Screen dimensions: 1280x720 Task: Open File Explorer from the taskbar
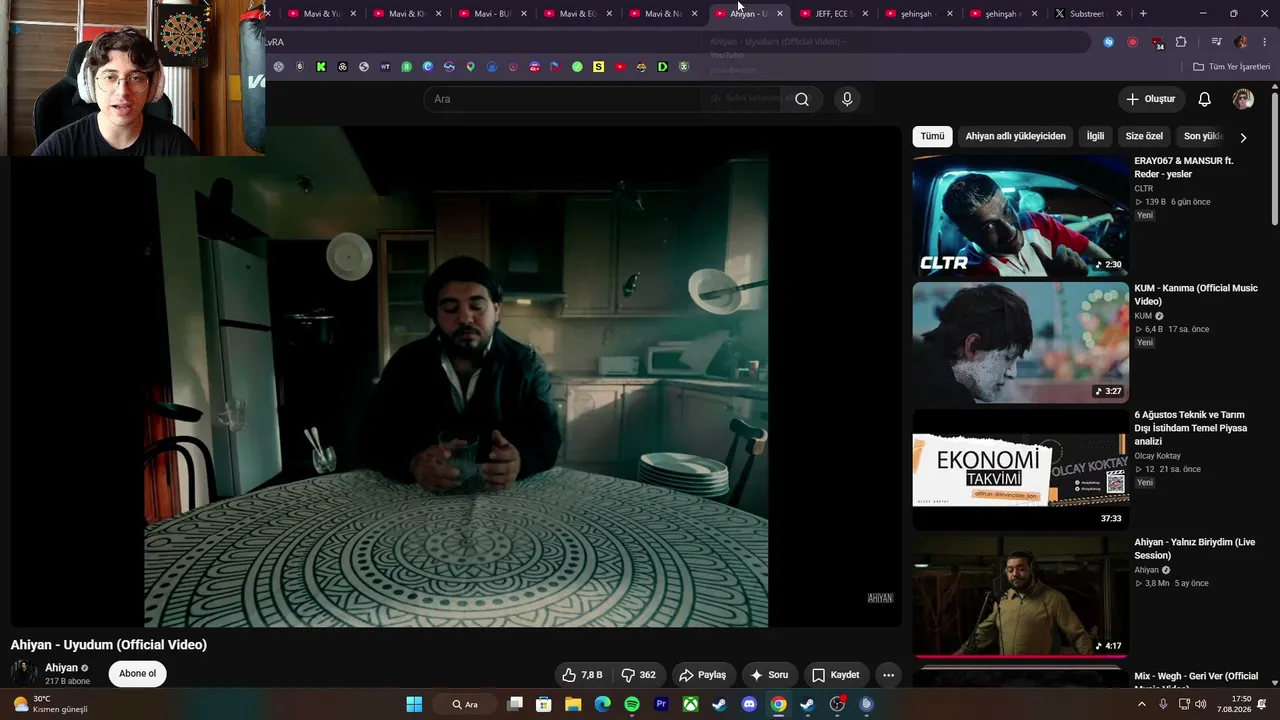point(573,704)
